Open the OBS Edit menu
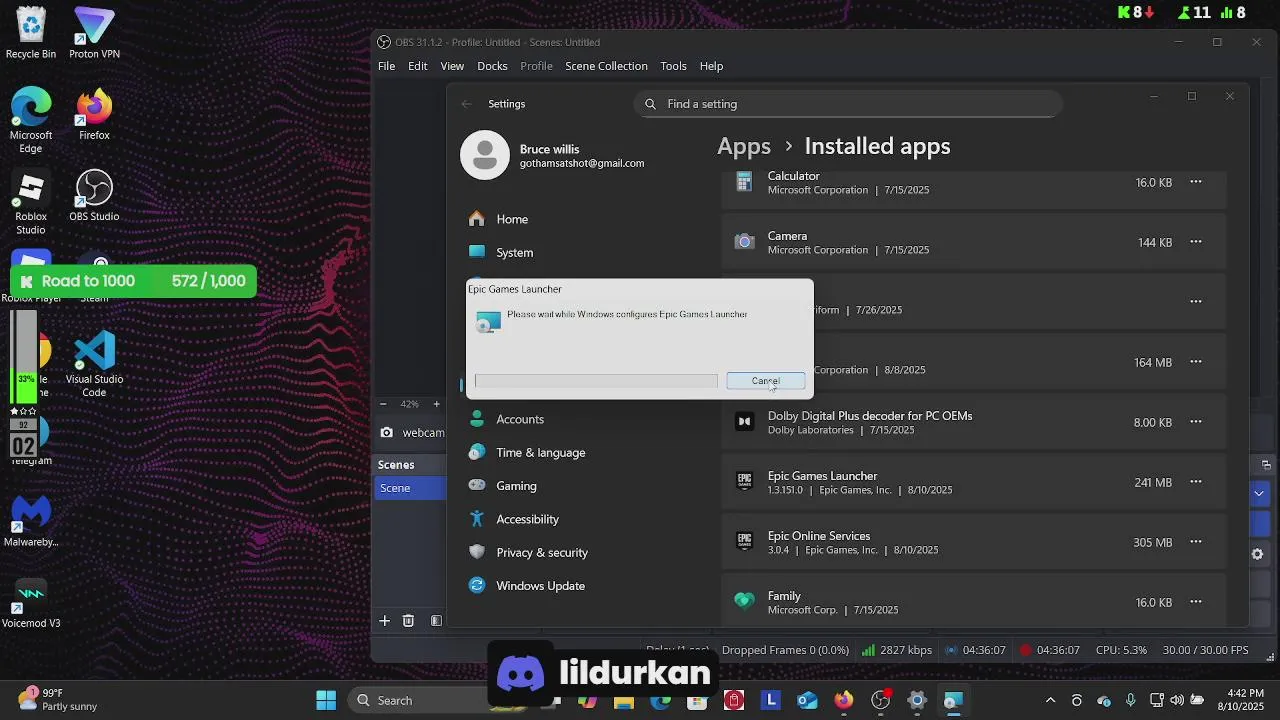This screenshot has height=720, width=1280. (x=418, y=66)
